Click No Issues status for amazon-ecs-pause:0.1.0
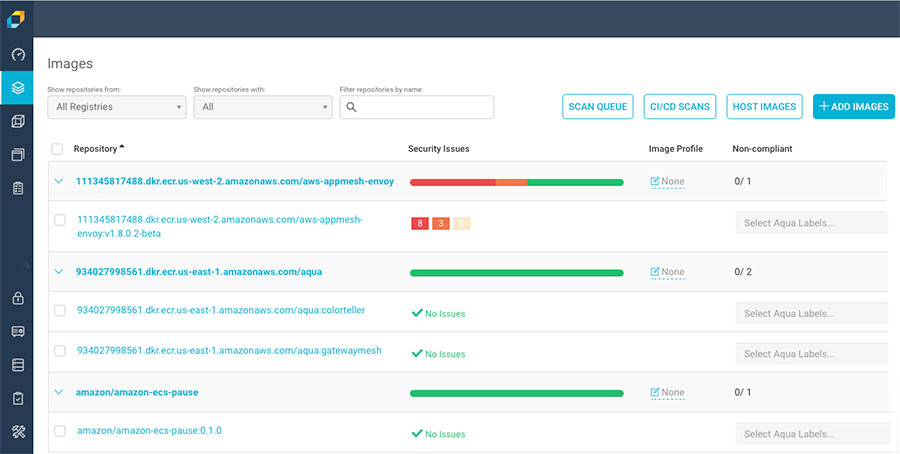900x454 pixels. (439, 434)
